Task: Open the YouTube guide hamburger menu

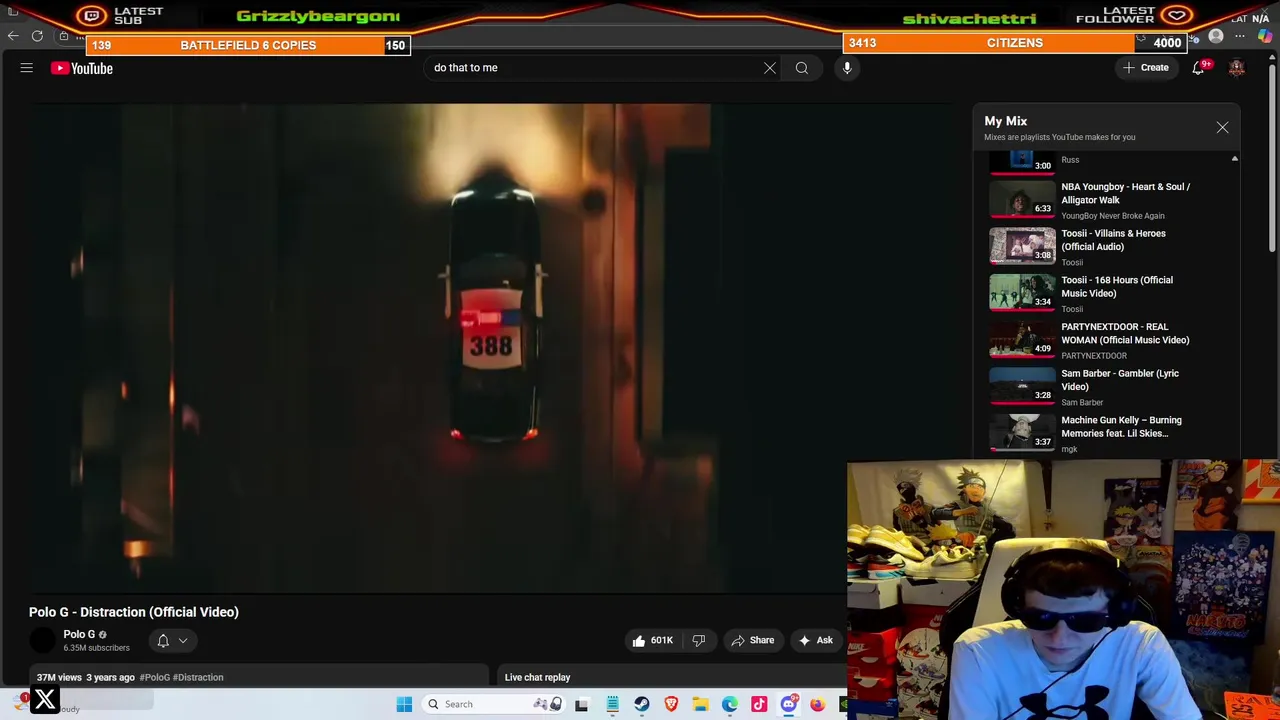Action: click(27, 68)
